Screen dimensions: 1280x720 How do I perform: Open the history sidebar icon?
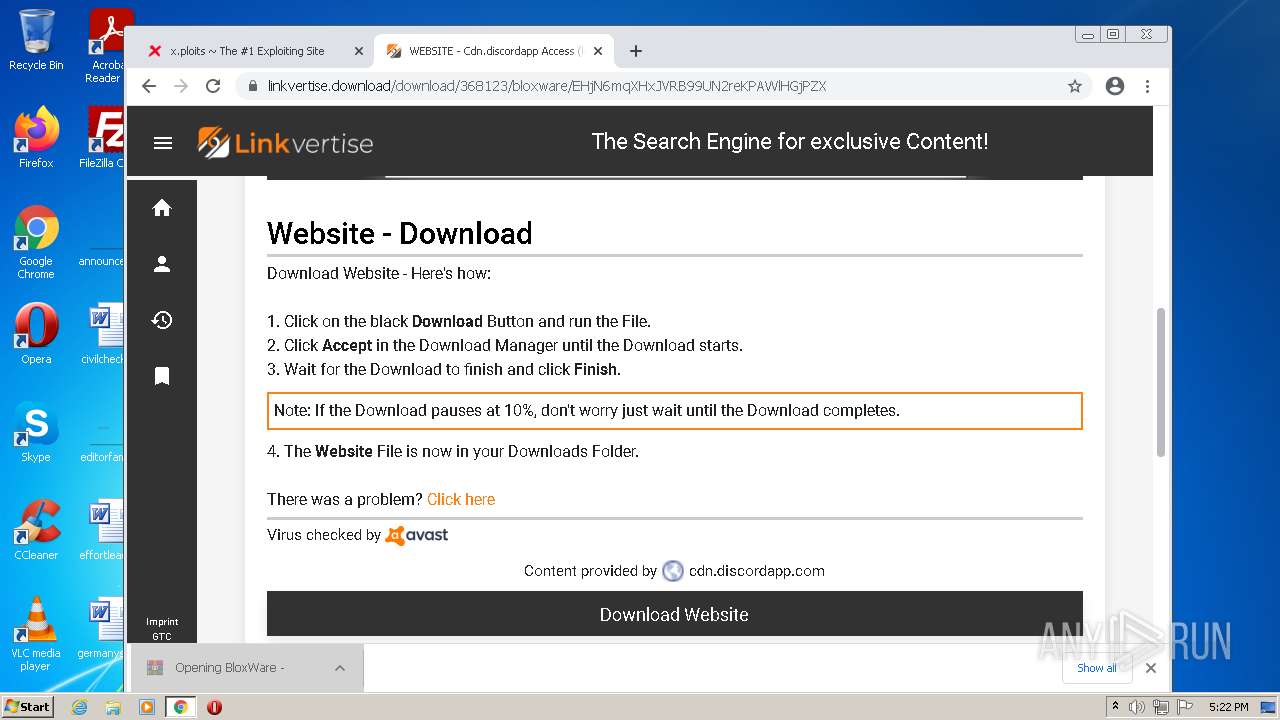[162, 320]
